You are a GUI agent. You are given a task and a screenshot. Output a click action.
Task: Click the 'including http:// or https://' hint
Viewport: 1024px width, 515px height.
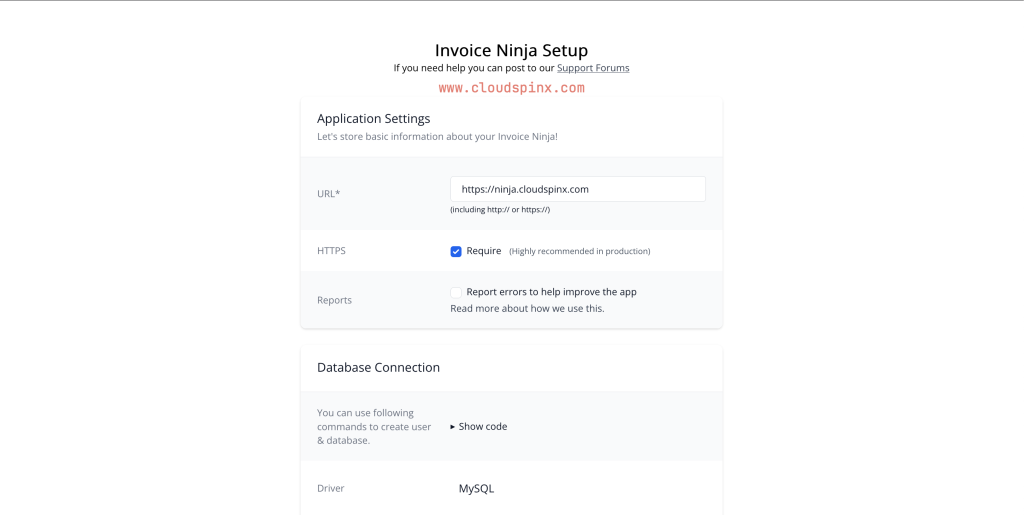[500, 210]
